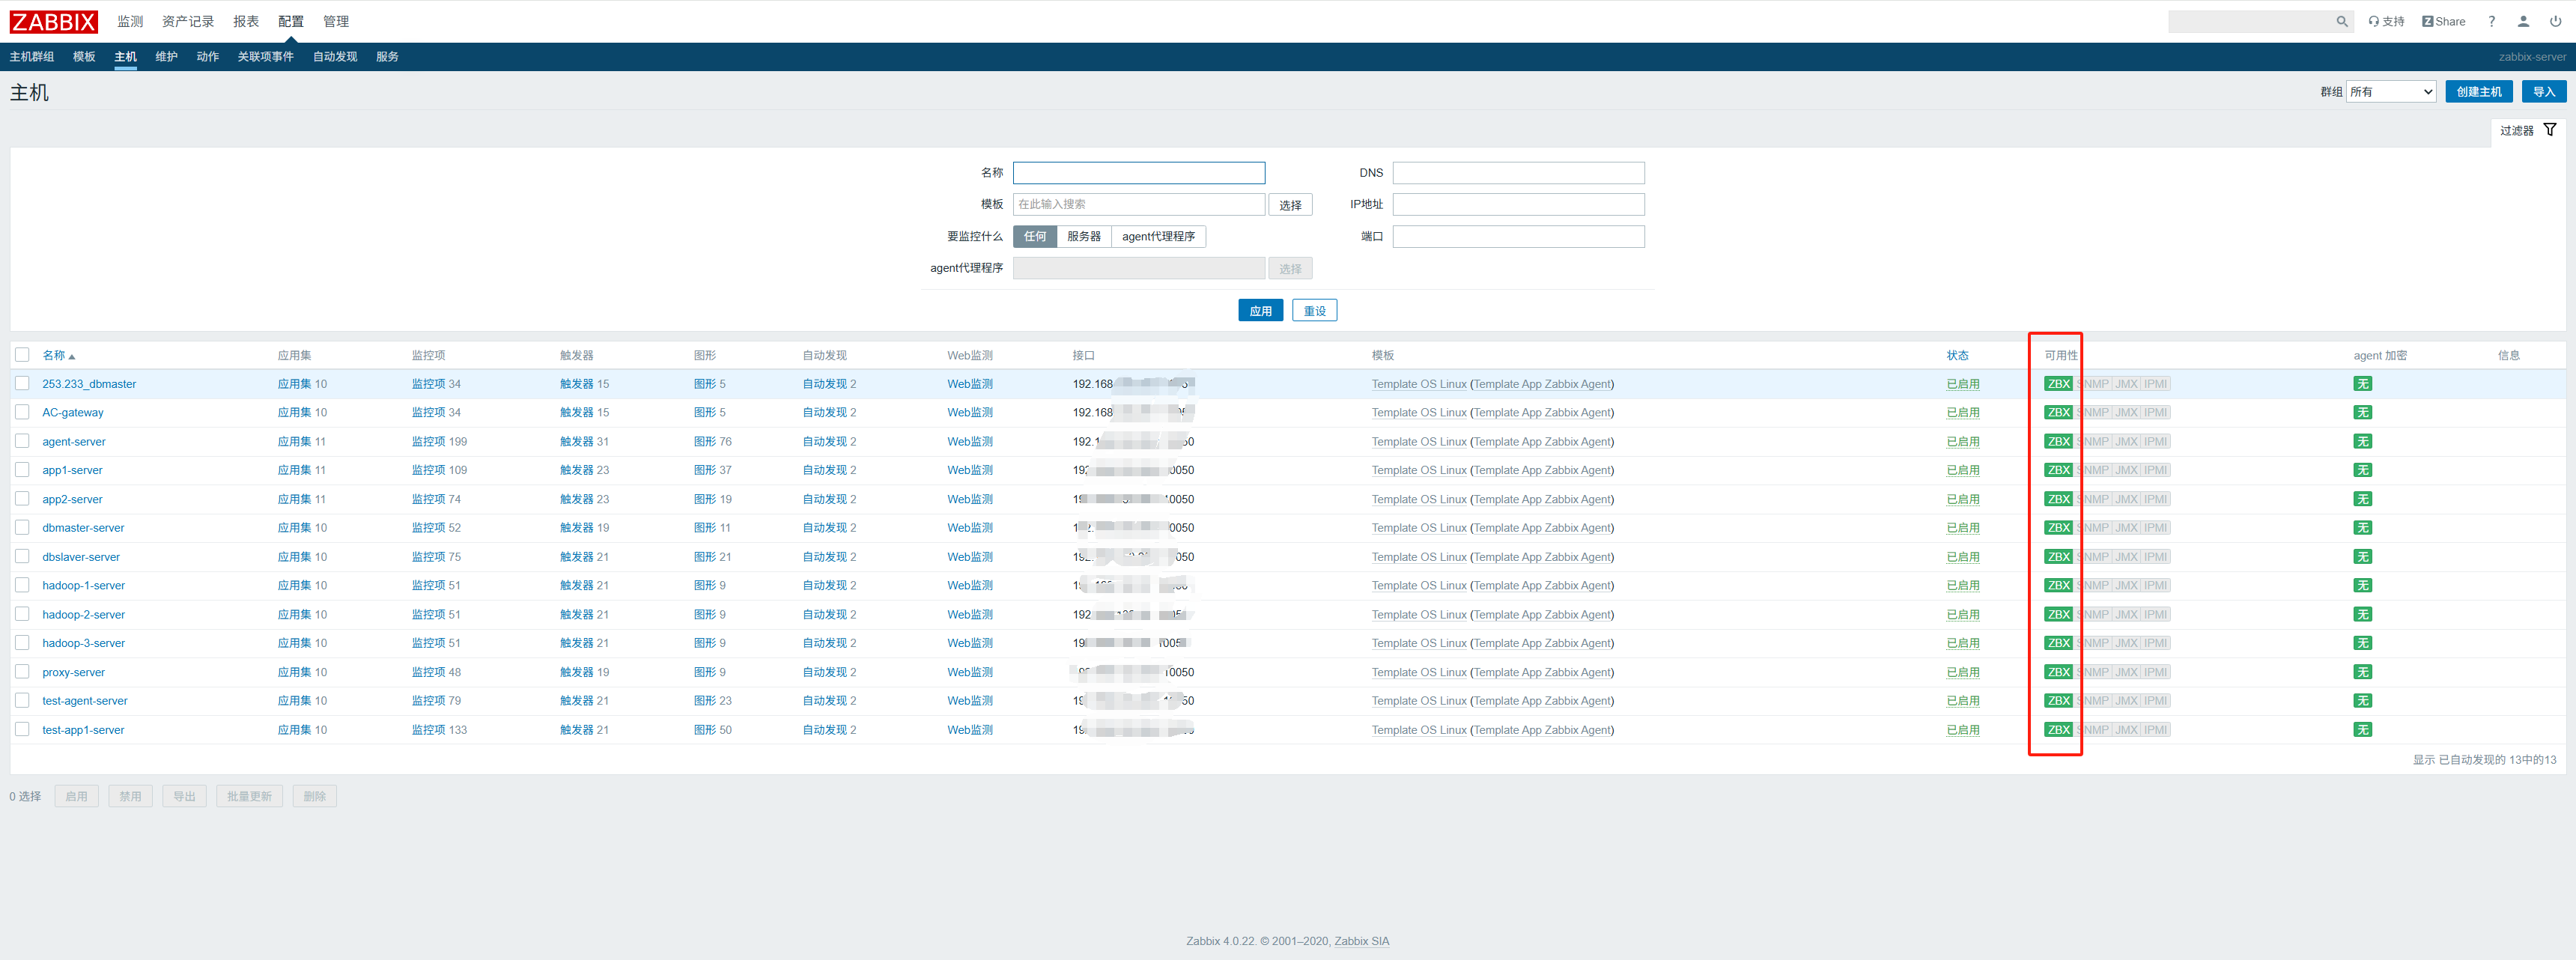This screenshot has width=2576, height=960.
Task: Open the user profile icon
Action: coord(2523,21)
